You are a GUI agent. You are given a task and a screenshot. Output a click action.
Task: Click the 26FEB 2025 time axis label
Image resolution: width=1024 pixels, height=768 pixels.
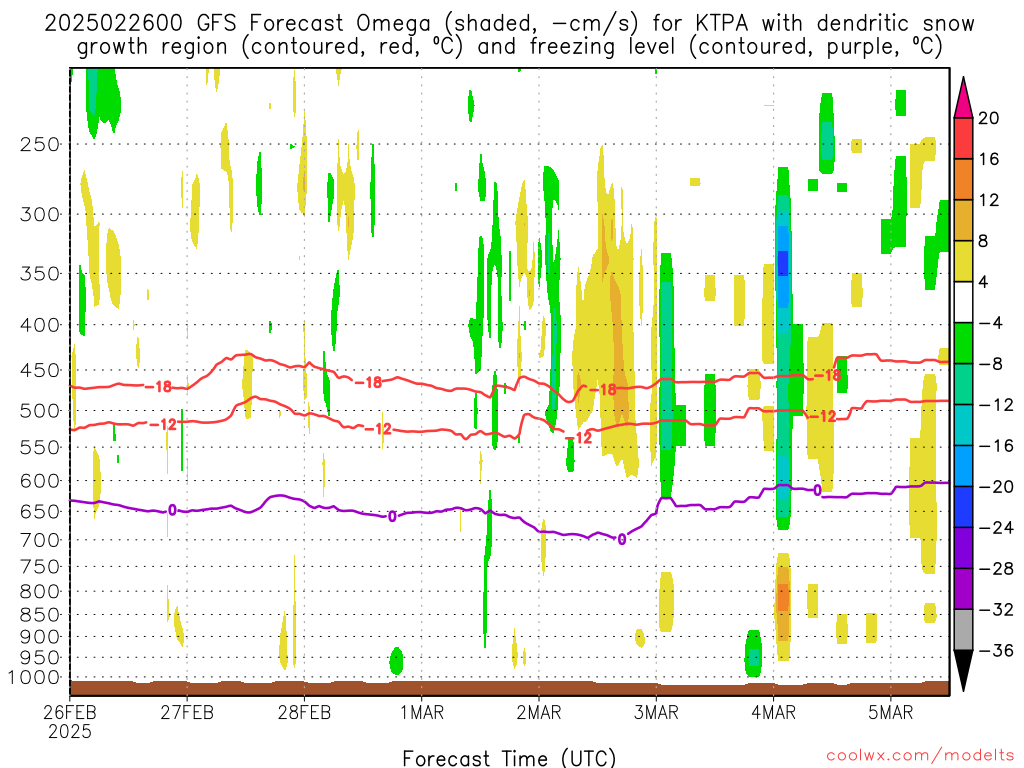coord(70,722)
